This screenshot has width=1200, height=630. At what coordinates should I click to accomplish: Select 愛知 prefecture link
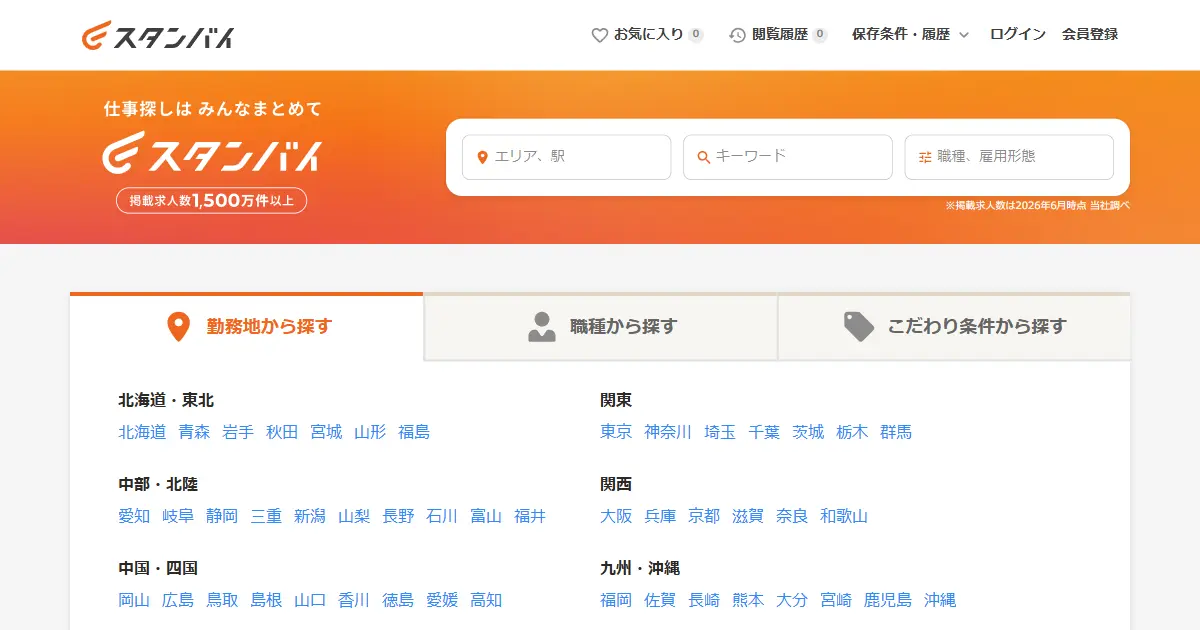click(x=134, y=516)
